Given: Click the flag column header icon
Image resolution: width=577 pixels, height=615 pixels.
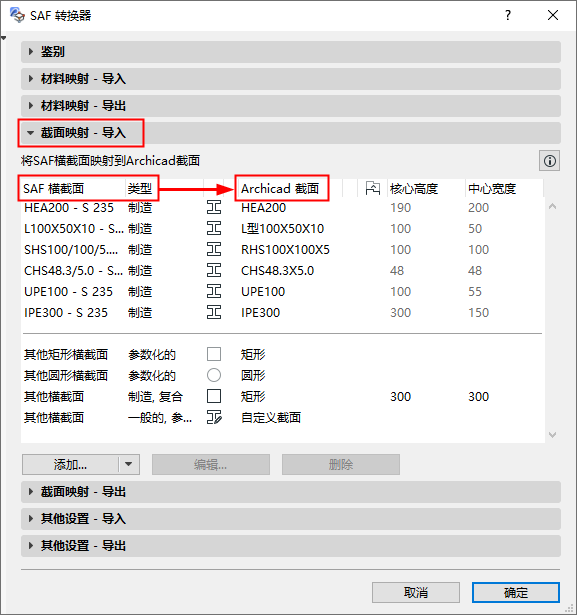Looking at the screenshot, I should click(373, 189).
